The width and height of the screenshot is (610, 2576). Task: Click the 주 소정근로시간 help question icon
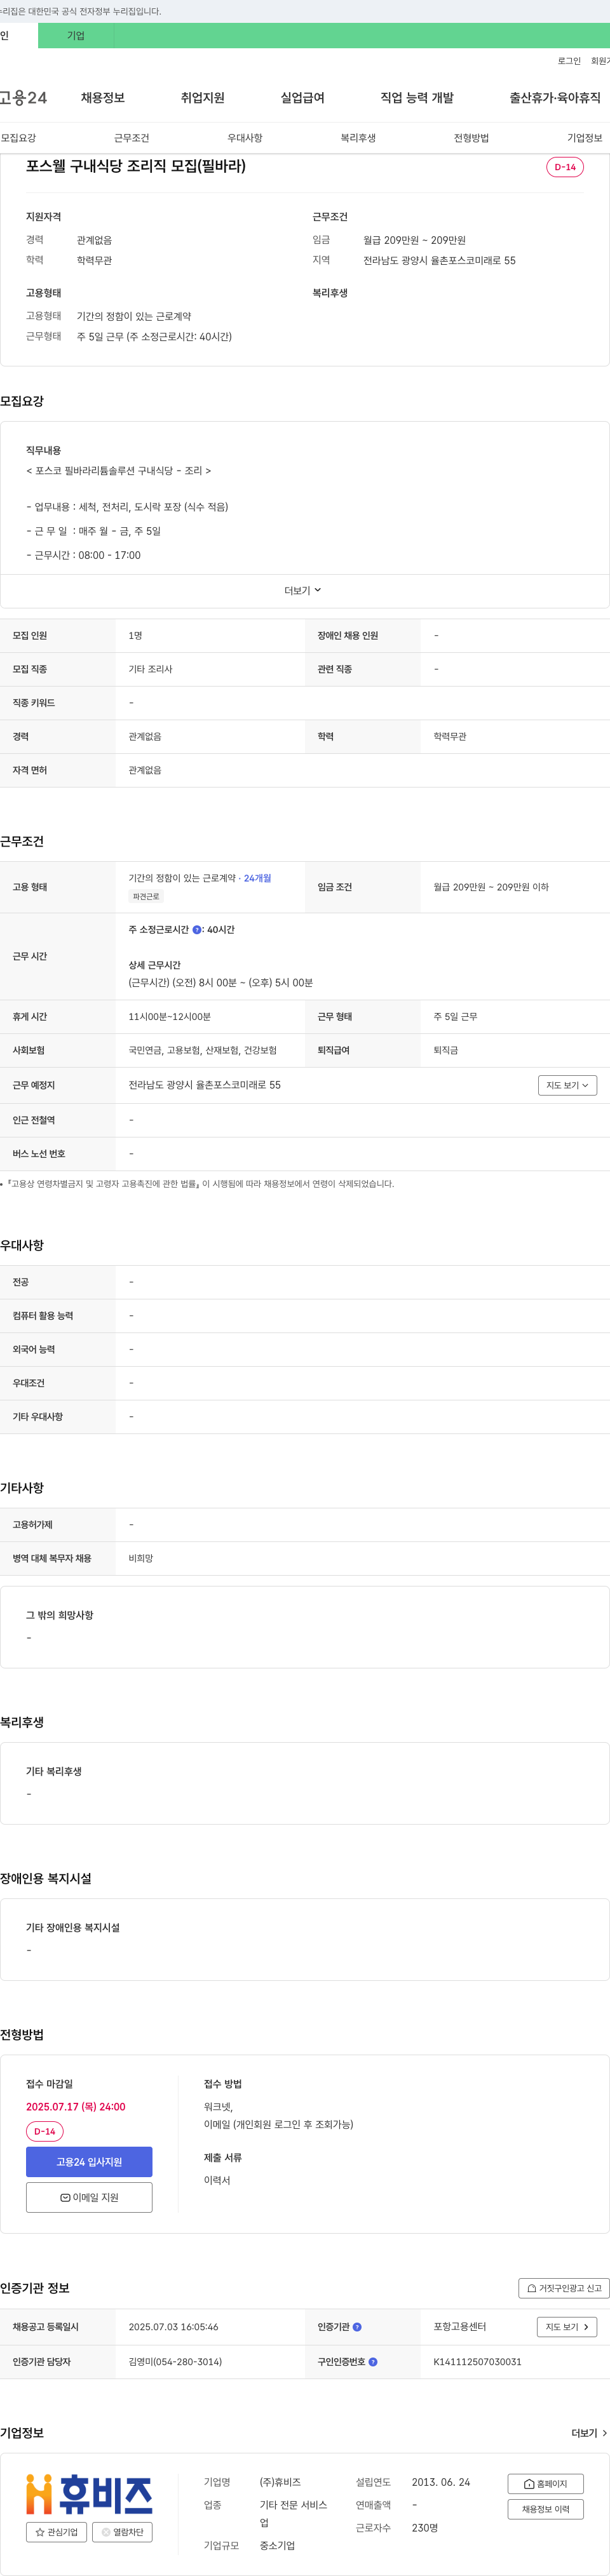[x=196, y=930]
